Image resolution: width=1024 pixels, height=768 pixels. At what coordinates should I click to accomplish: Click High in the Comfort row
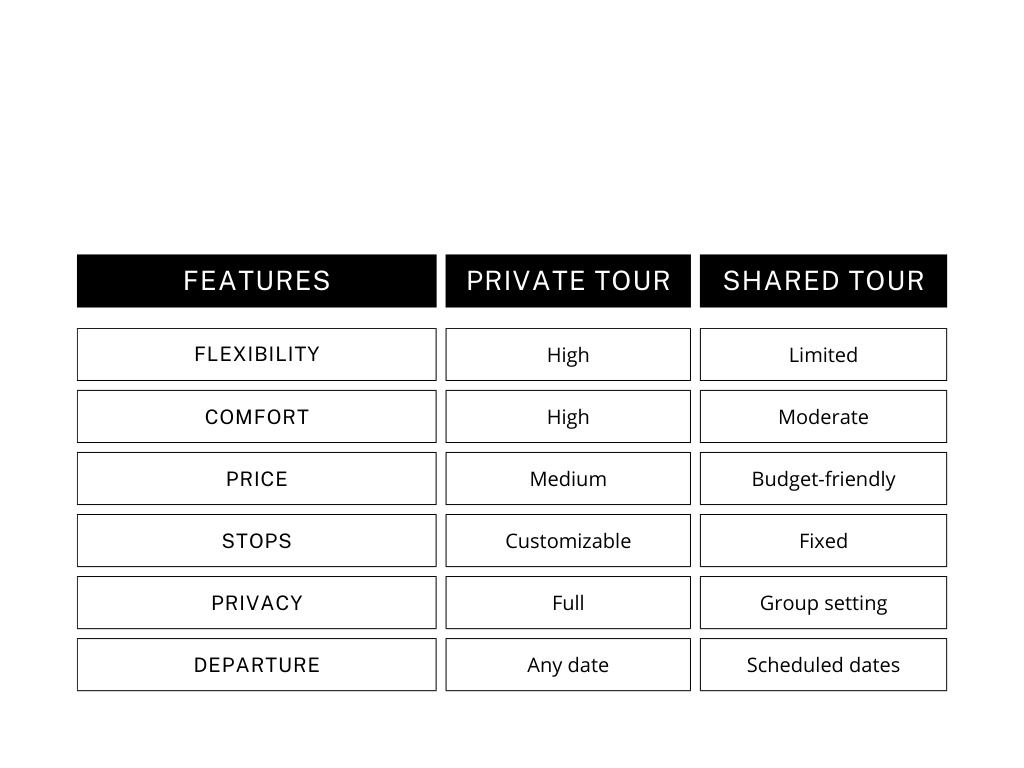click(568, 417)
